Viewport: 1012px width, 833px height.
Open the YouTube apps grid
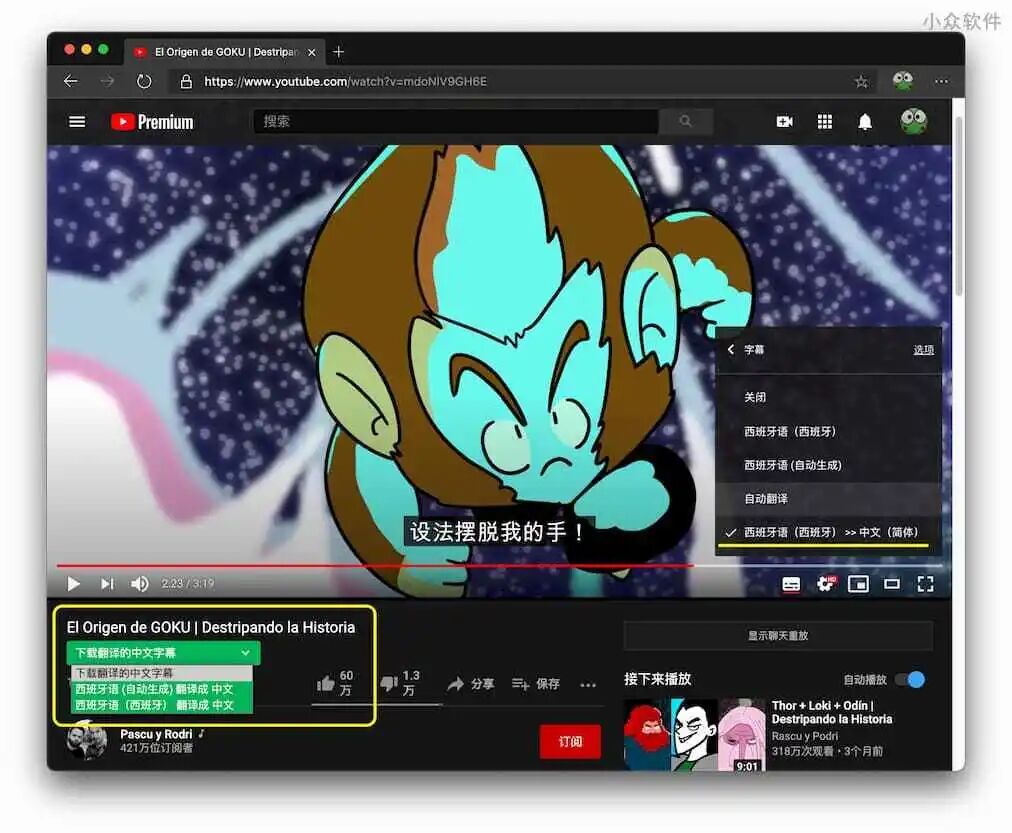(825, 121)
